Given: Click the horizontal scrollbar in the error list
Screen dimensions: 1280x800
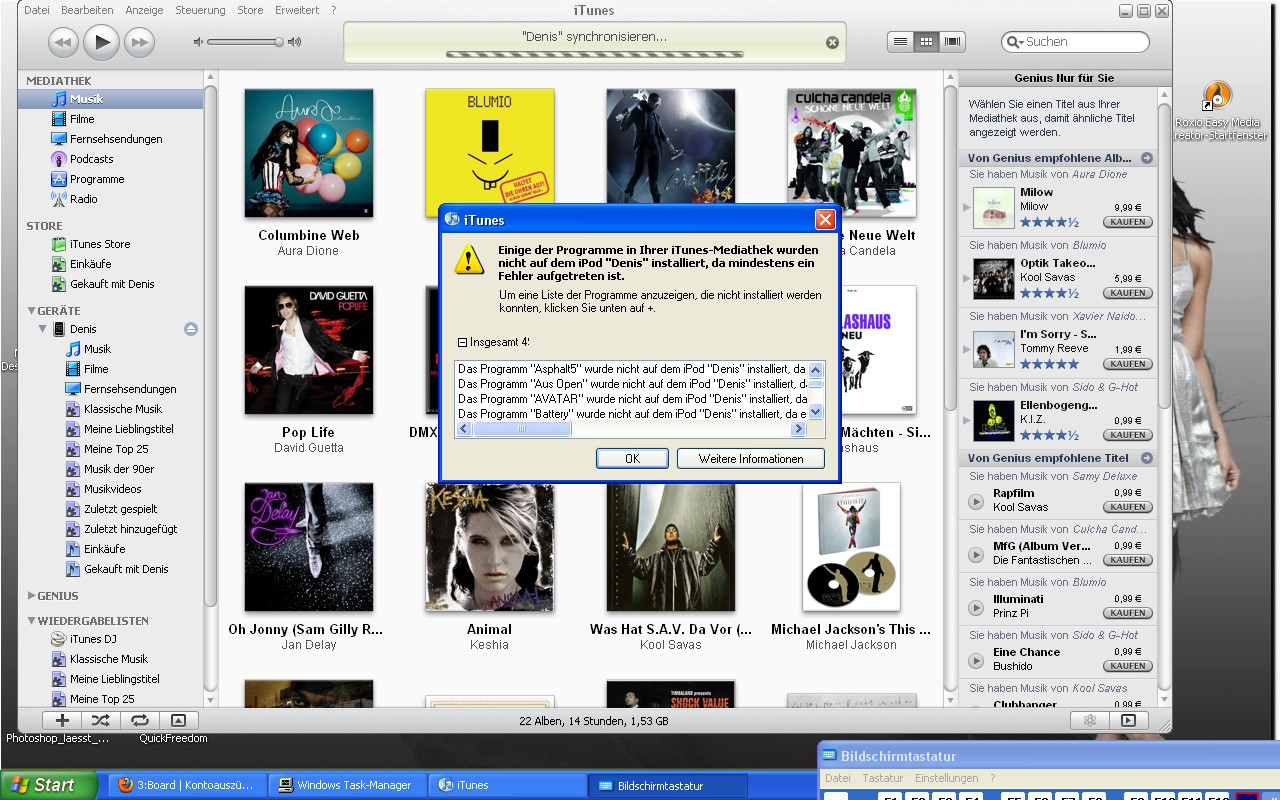Looking at the screenshot, I should [x=522, y=429].
